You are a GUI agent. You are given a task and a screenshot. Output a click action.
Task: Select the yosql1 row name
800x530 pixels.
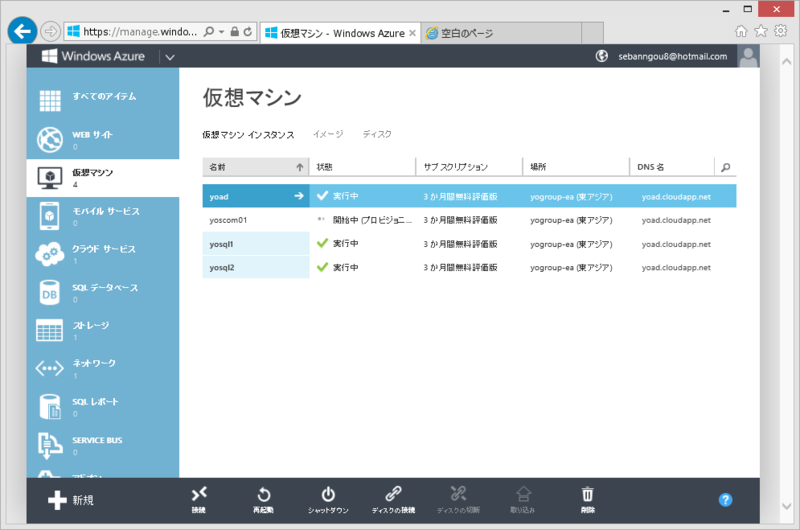pyautogui.click(x=221, y=244)
